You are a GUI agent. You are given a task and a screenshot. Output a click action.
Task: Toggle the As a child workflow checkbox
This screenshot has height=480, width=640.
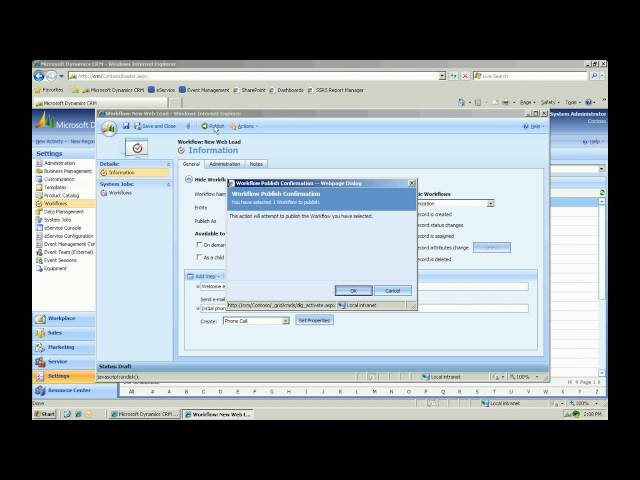[199, 257]
